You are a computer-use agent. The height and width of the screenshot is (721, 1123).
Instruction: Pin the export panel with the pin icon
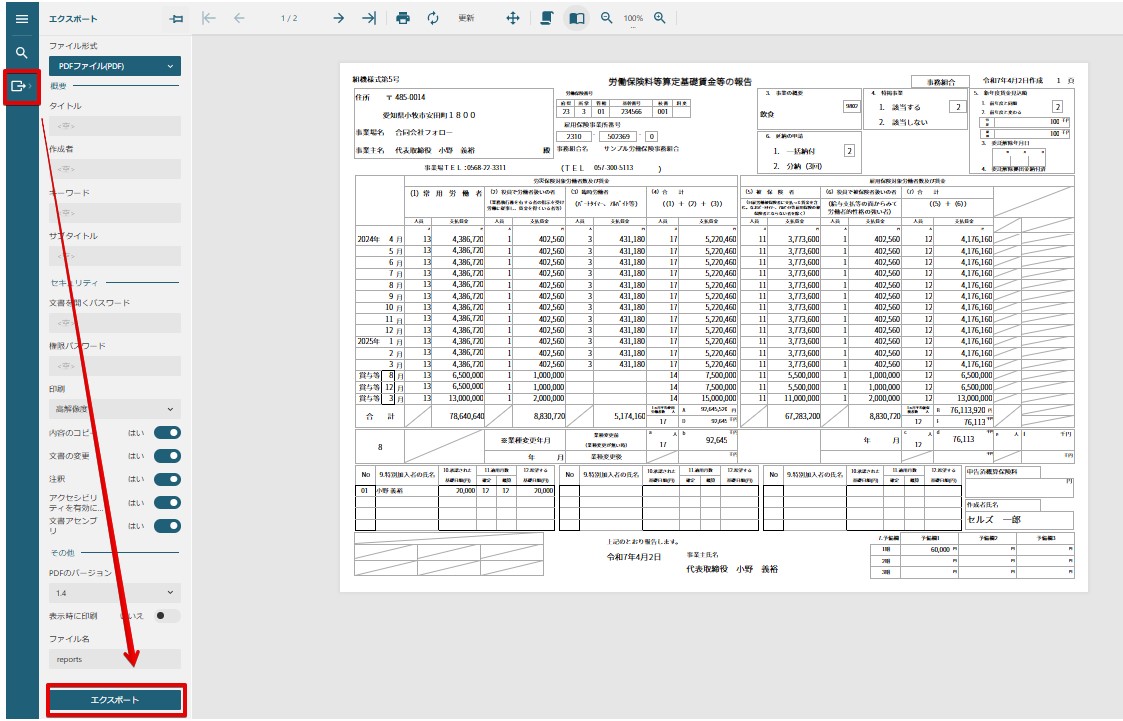(x=175, y=19)
